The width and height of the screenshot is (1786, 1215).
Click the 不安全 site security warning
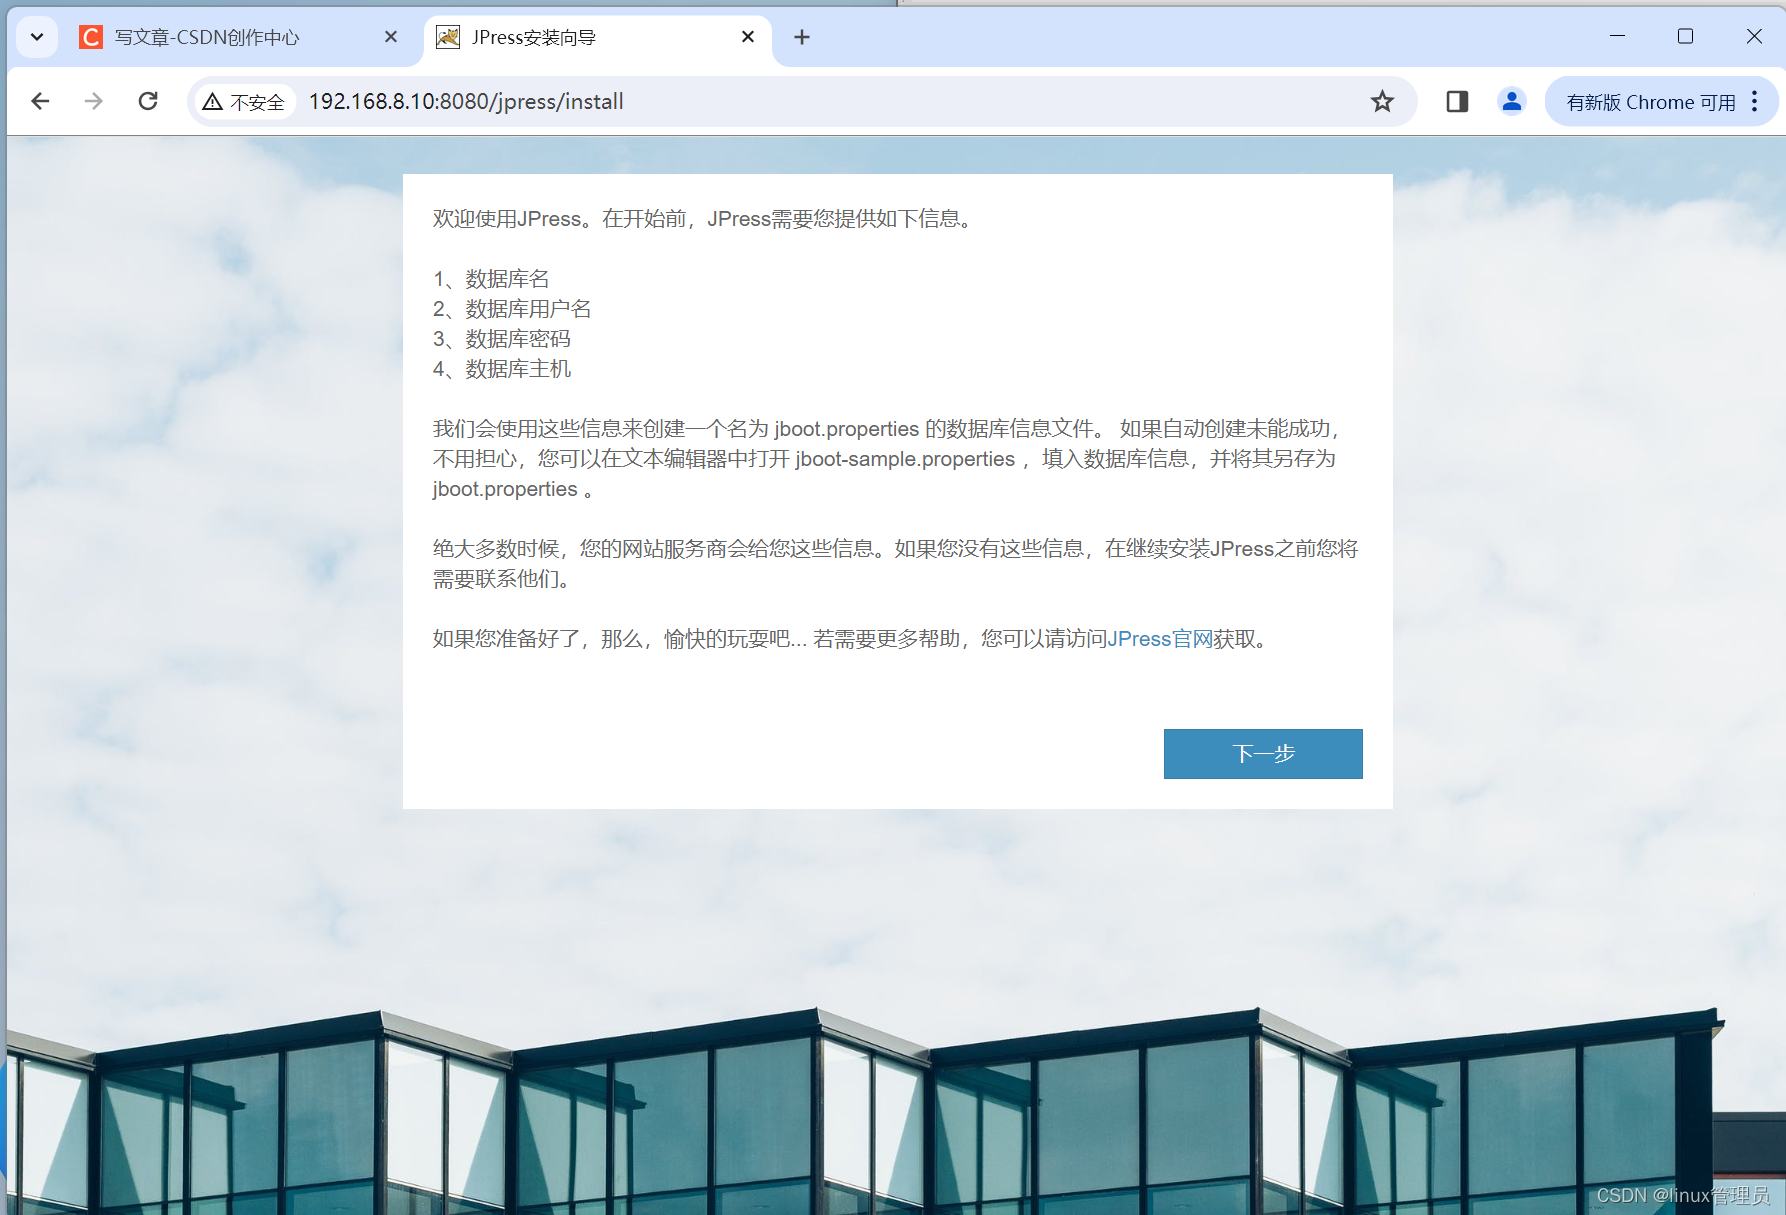244,102
